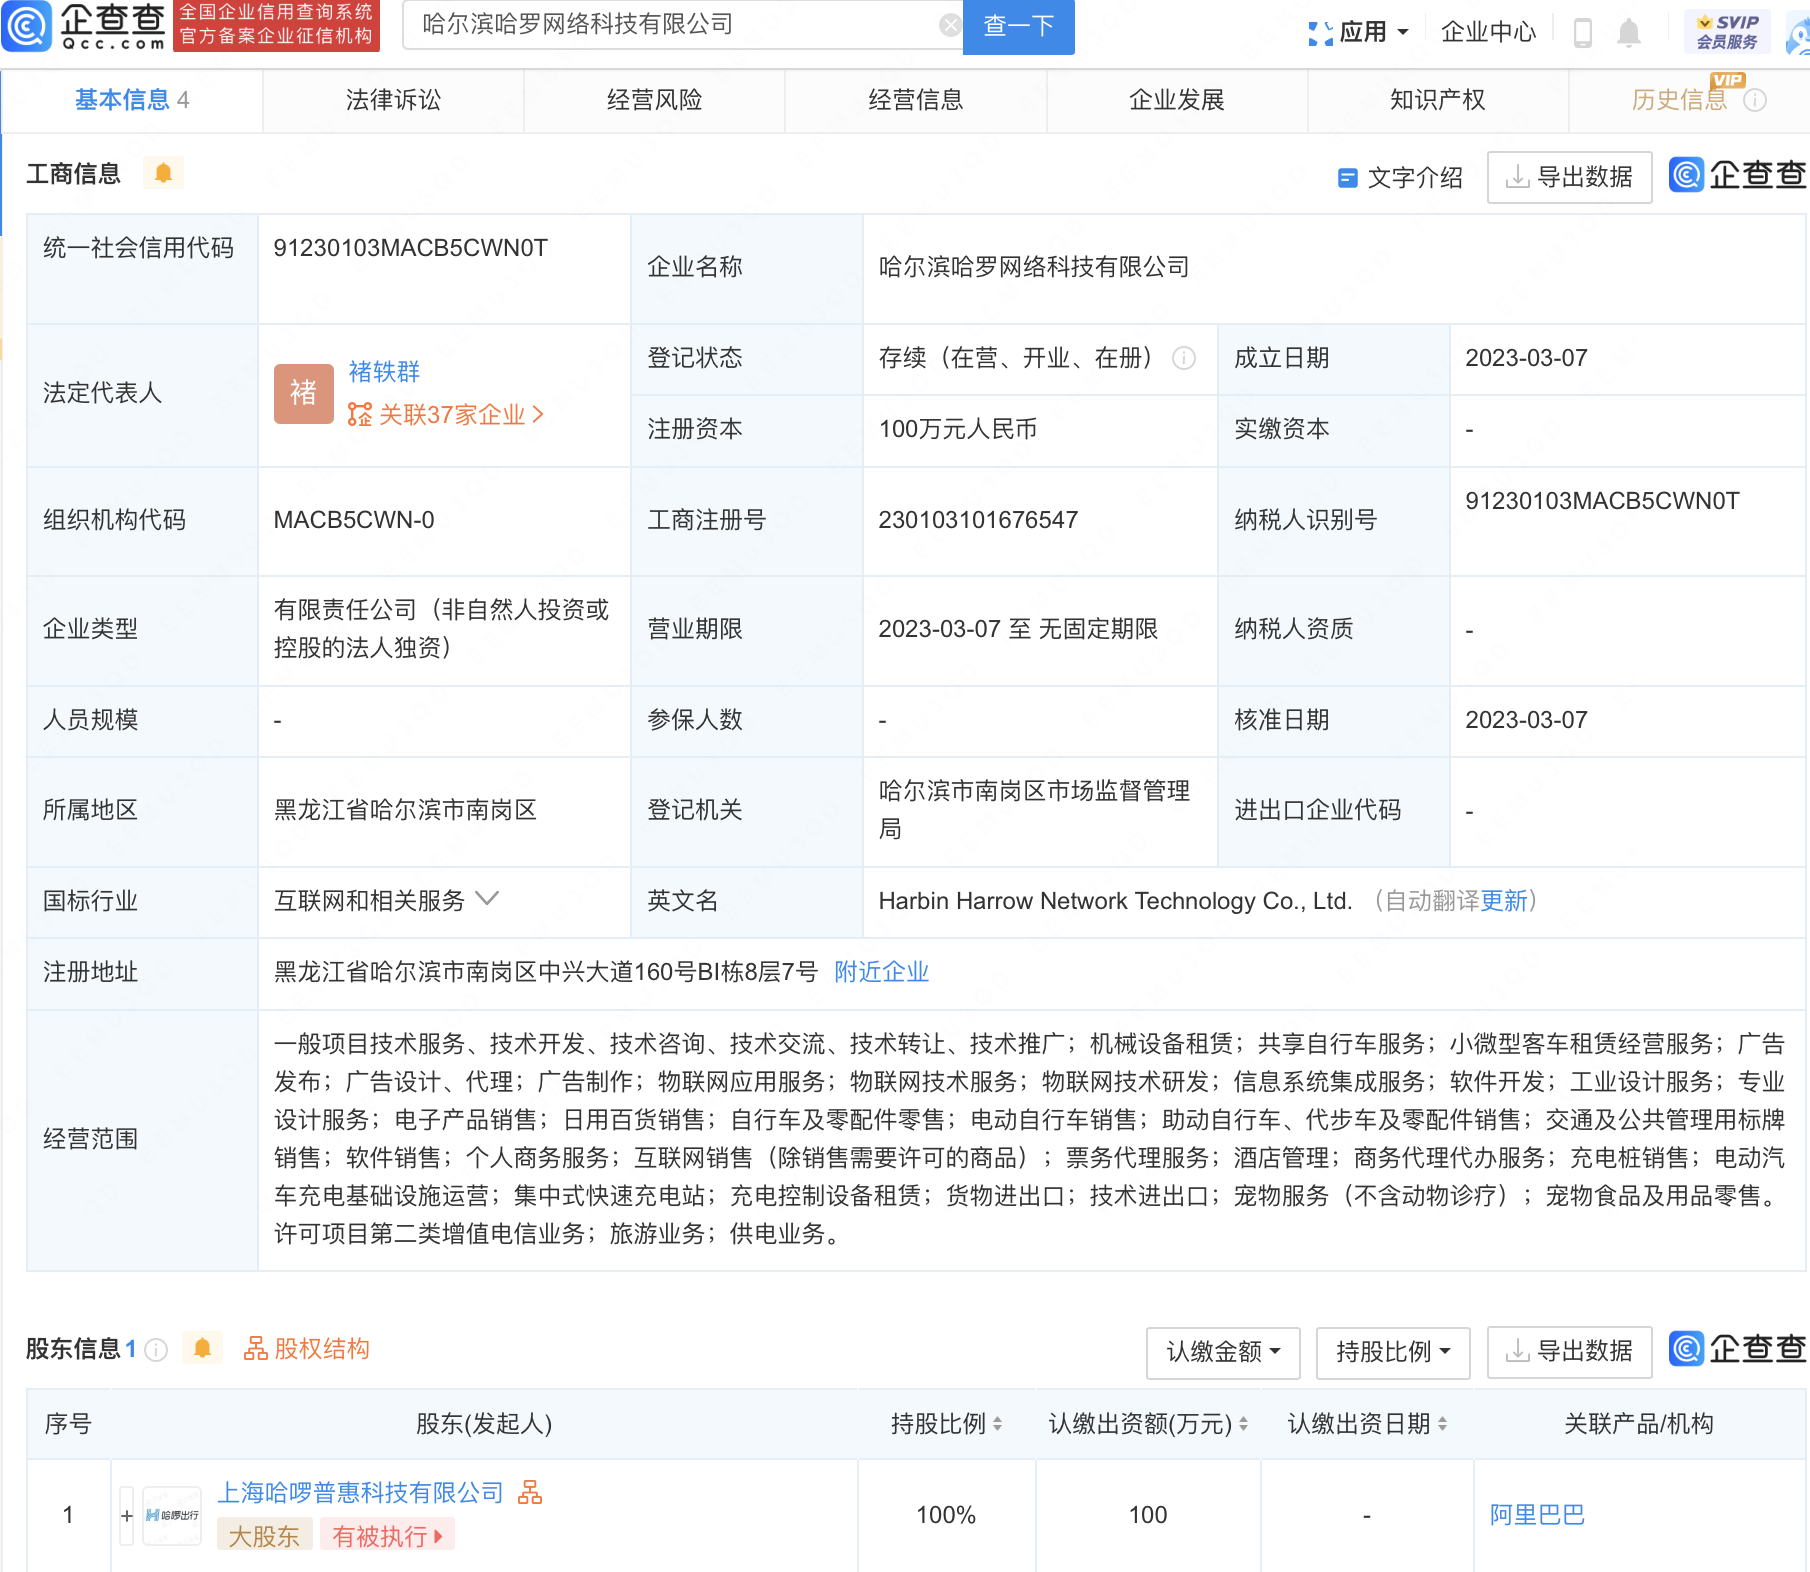The width and height of the screenshot is (1810, 1572).
Task: Select registration number 230103101676547
Action: [x=978, y=520]
